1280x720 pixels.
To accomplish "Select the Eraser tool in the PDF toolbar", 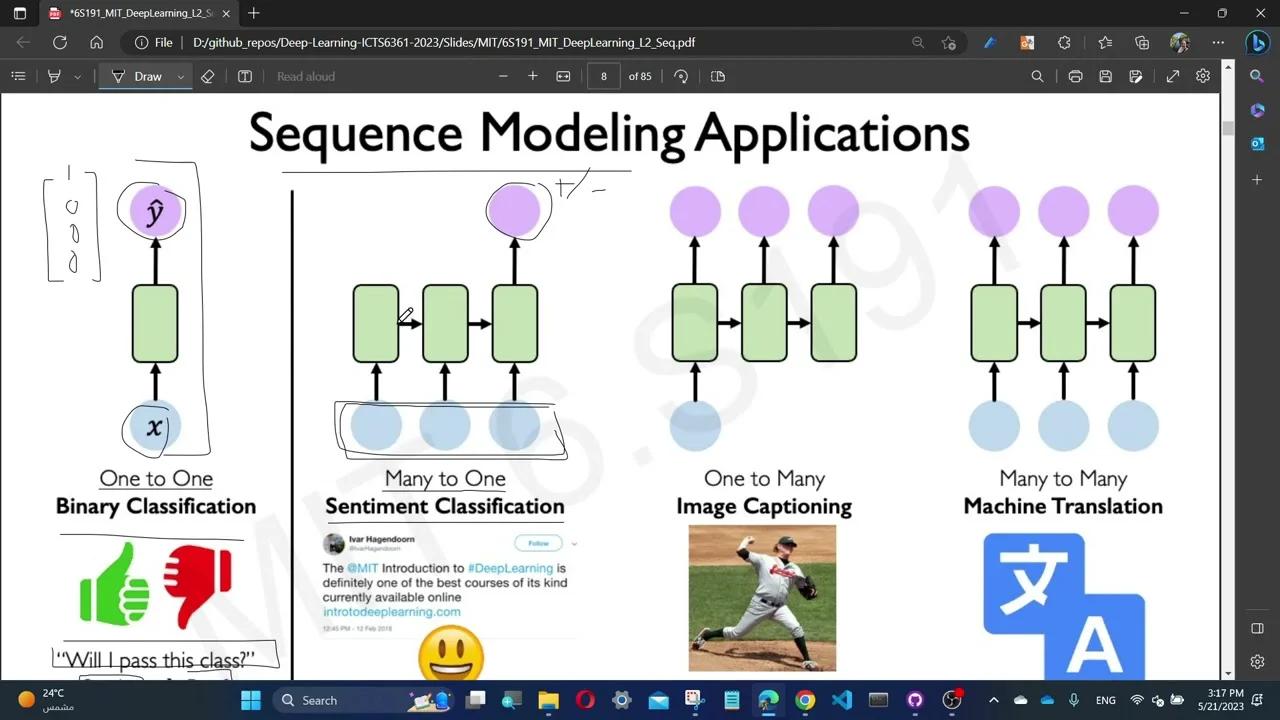I will click(208, 76).
